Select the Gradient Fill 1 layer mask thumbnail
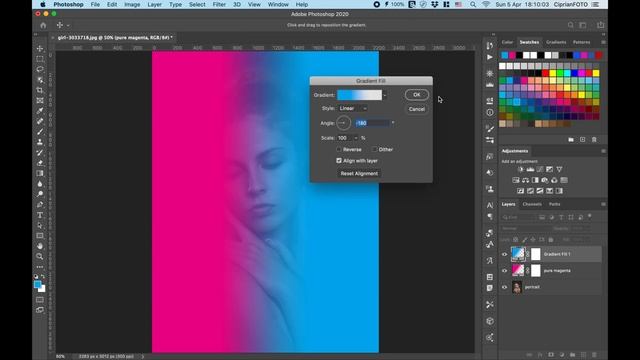The image size is (640, 360). [x=536, y=254]
